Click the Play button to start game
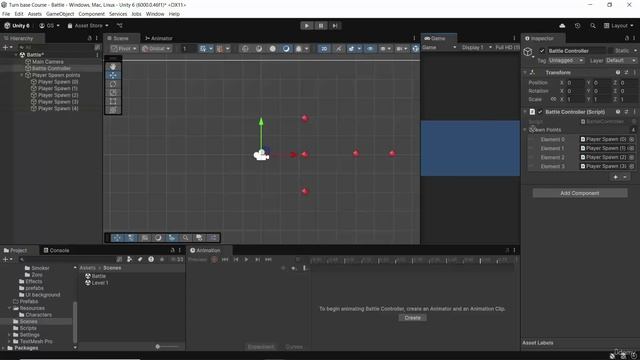640x360 pixels. (x=307, y=26)
